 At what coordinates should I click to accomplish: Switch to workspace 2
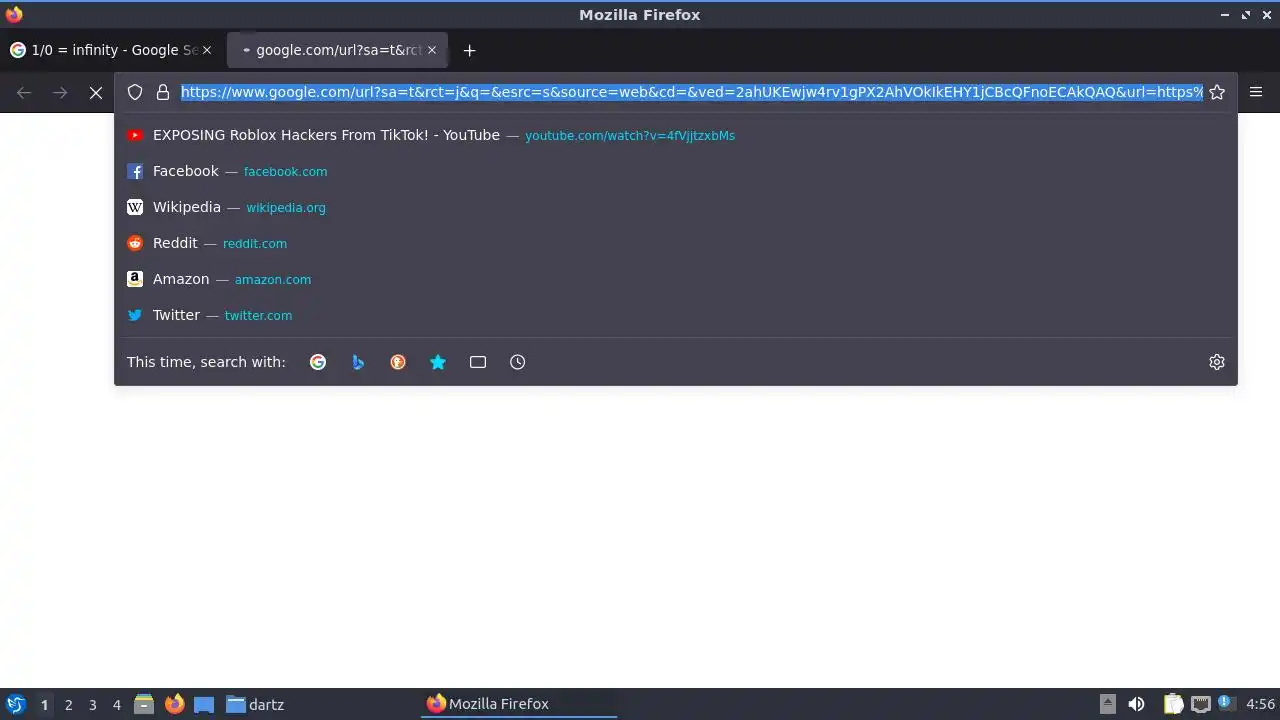(x=68, y=705)
